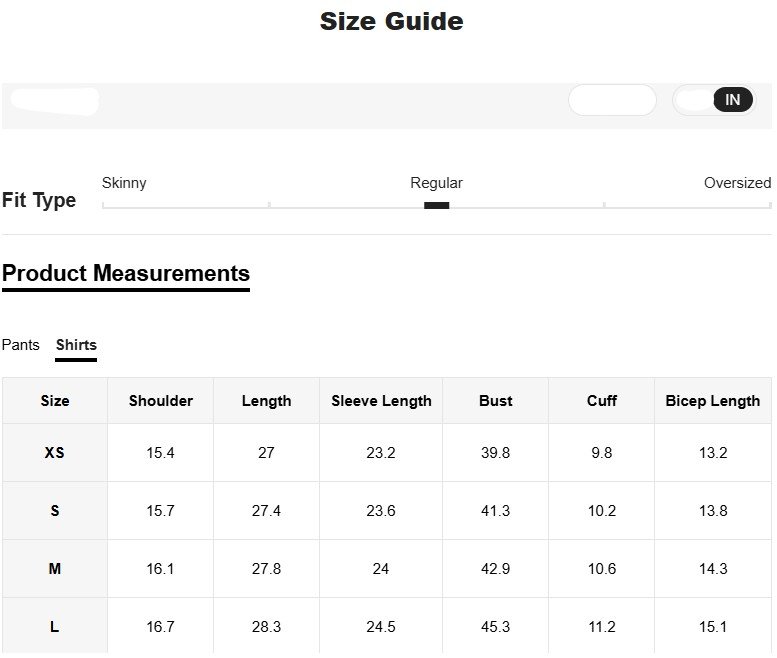The width and height of the screenshot is (777, 658).
Task: Click the S row Bust value 41.3
Action: coord(495,511)
